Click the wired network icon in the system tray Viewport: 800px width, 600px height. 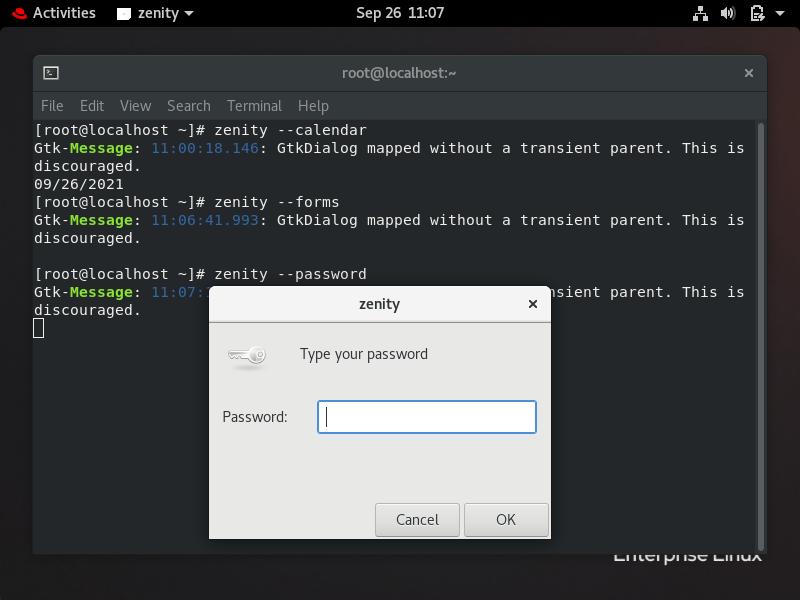coord(700,13)
